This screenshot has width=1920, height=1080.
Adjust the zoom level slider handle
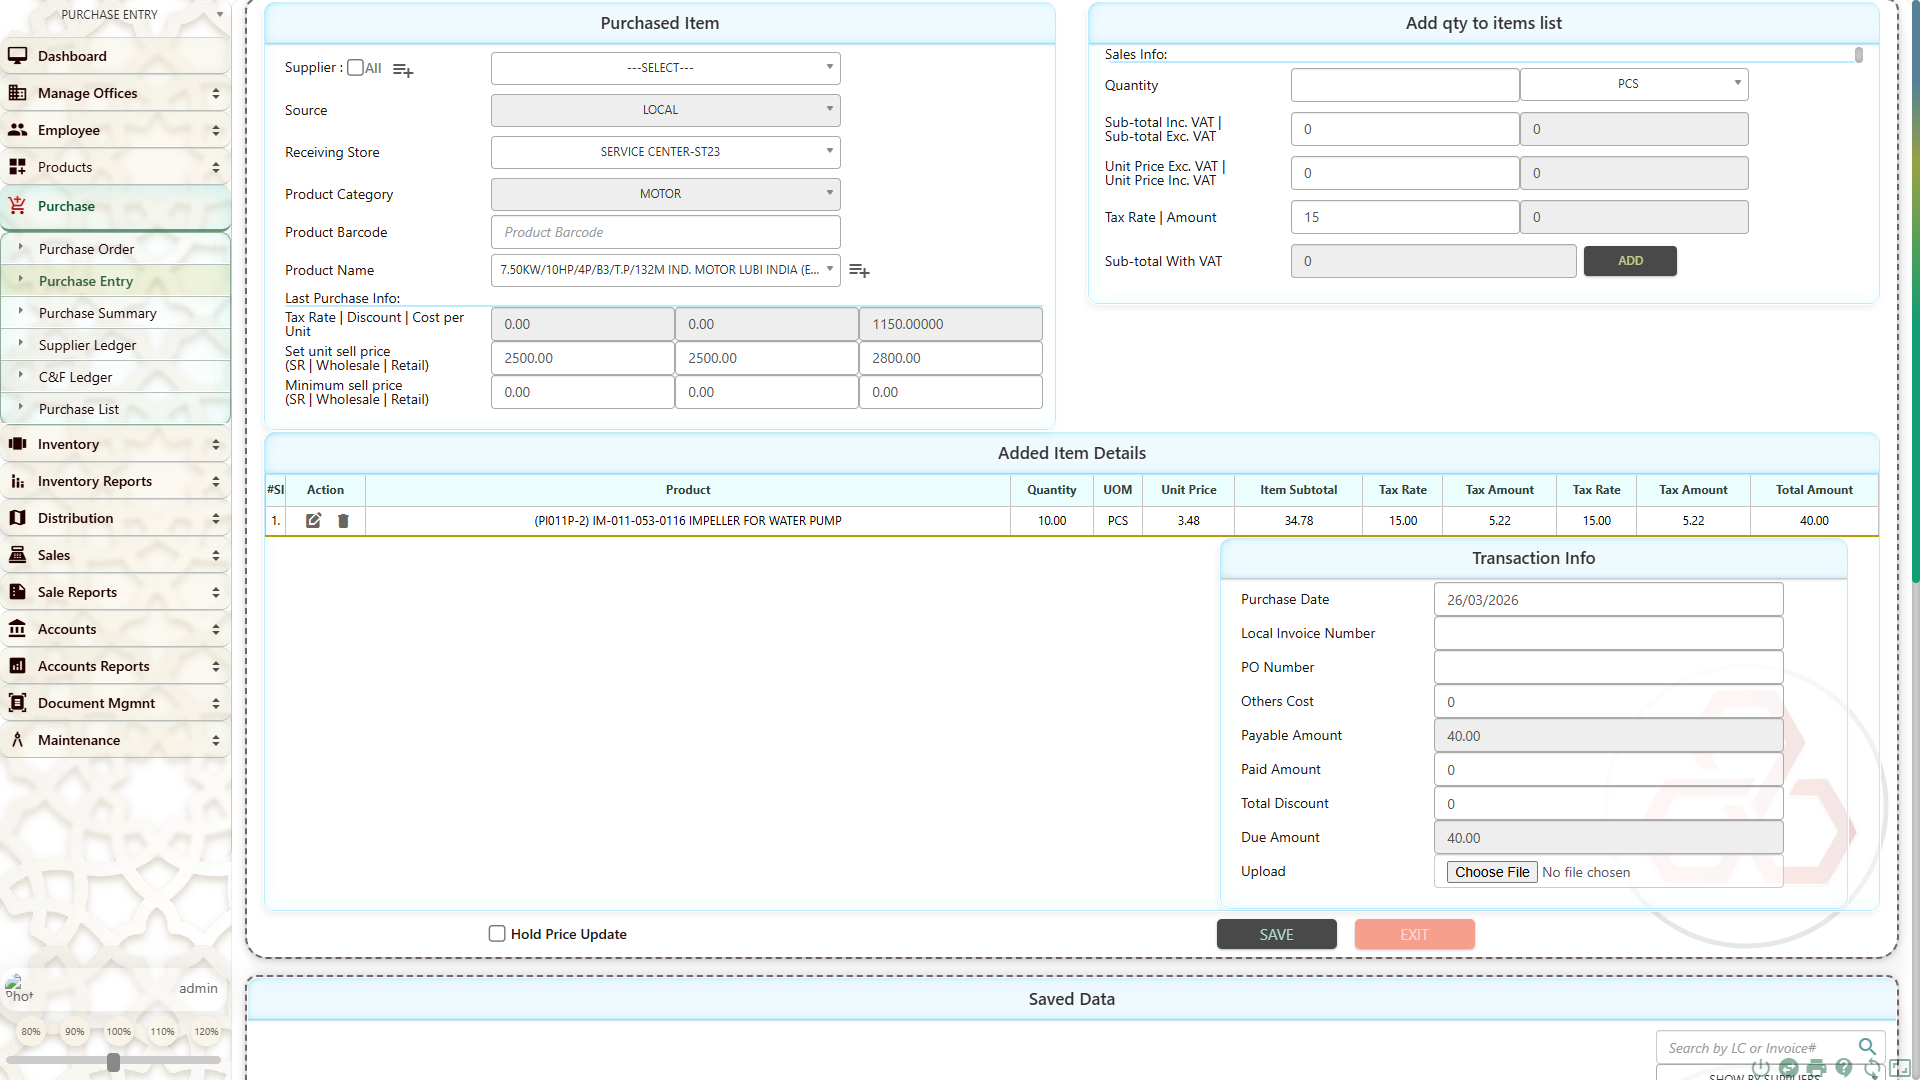113,1062
